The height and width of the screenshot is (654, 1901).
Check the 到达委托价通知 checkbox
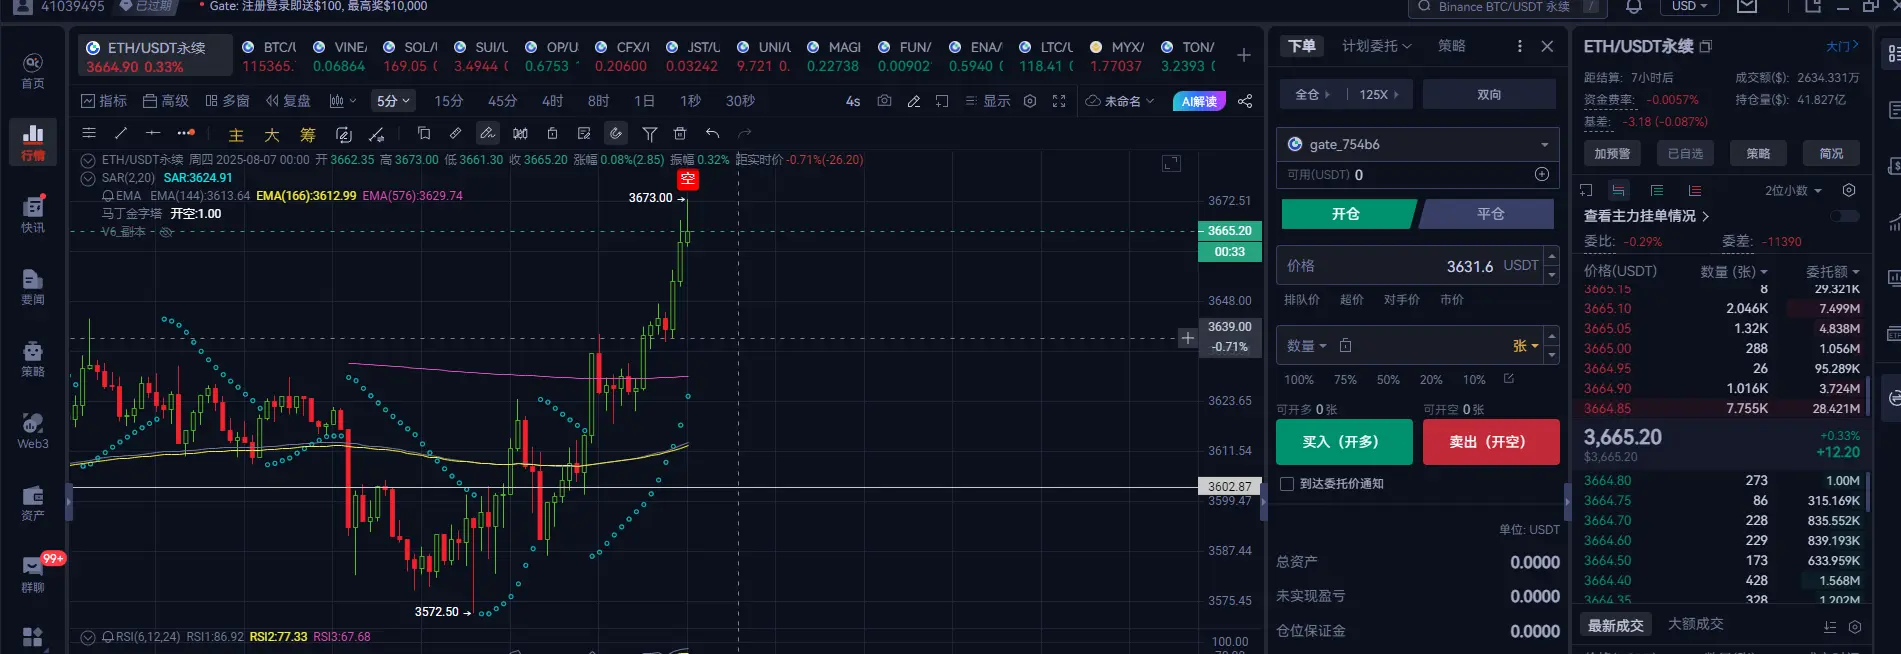point(1287,484)
